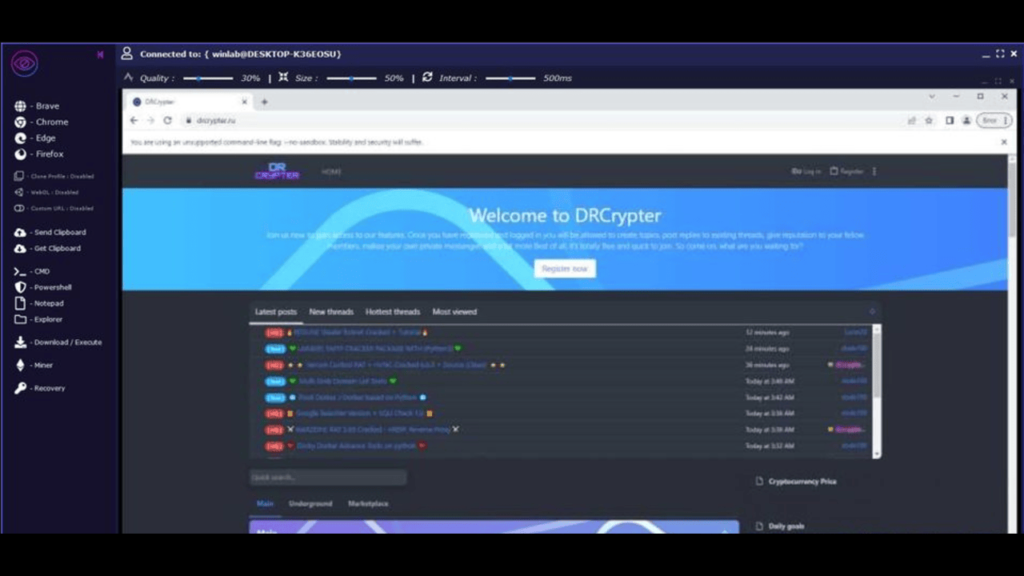Click the browser forward arrow
The image size is (1024, 576).
151,120
